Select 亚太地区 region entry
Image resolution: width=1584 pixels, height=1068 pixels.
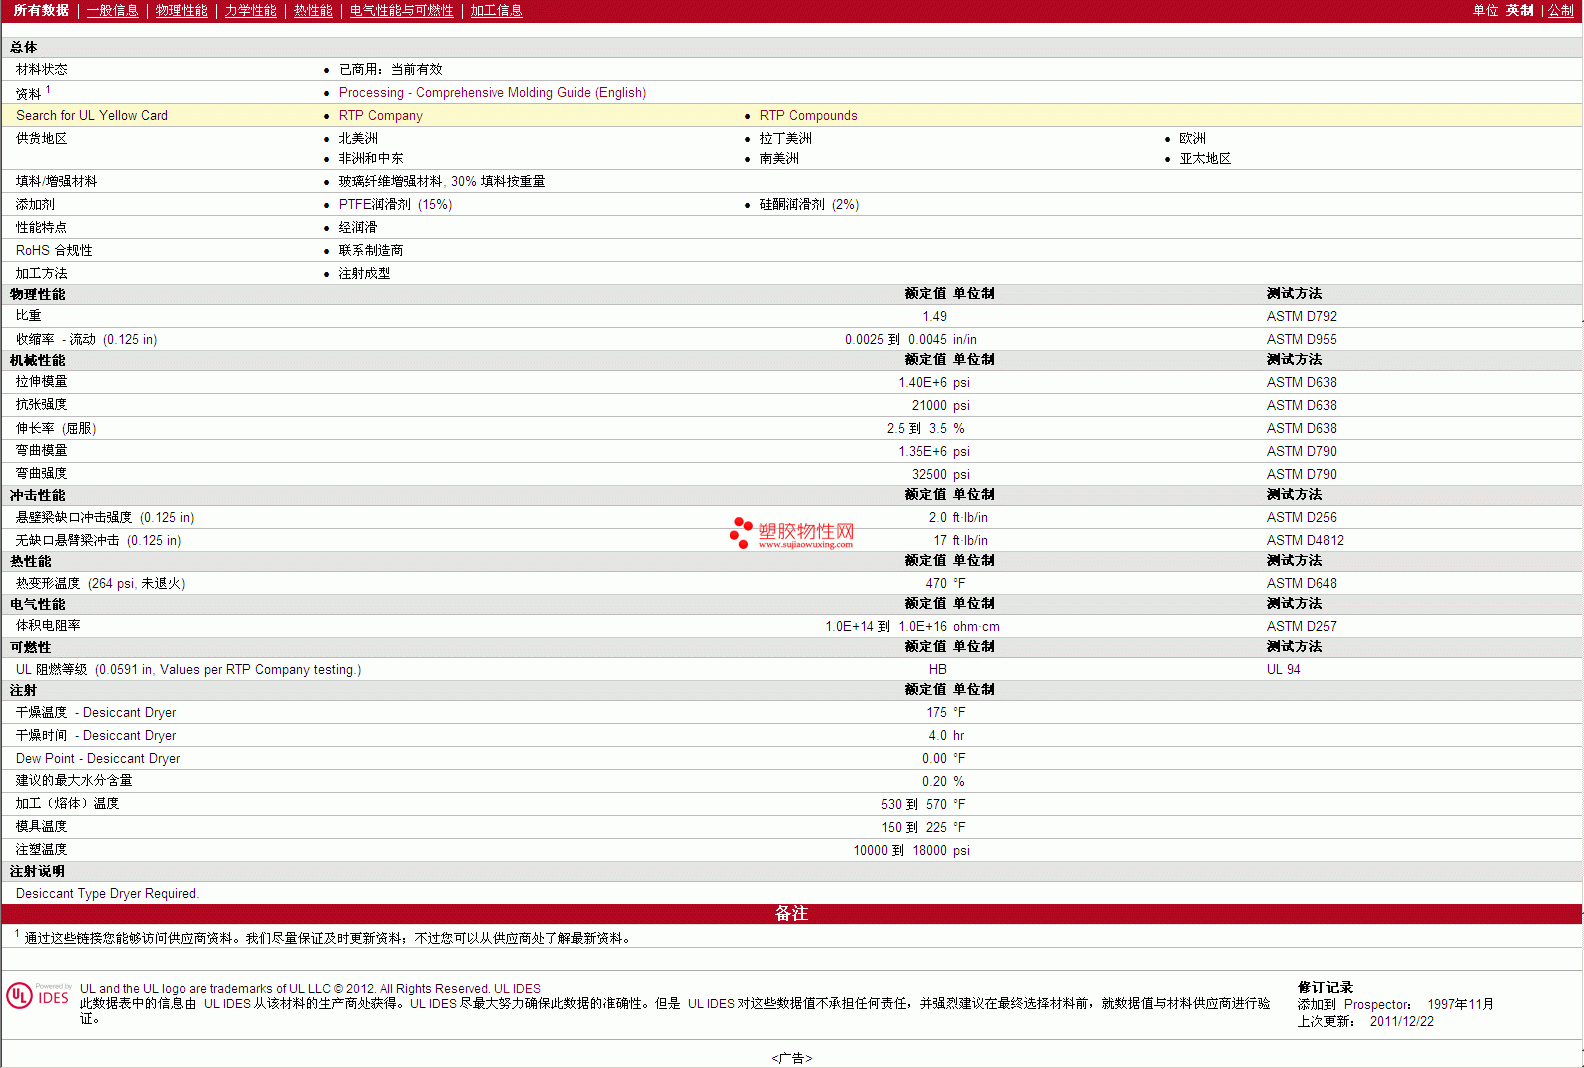pos(1205,158)
